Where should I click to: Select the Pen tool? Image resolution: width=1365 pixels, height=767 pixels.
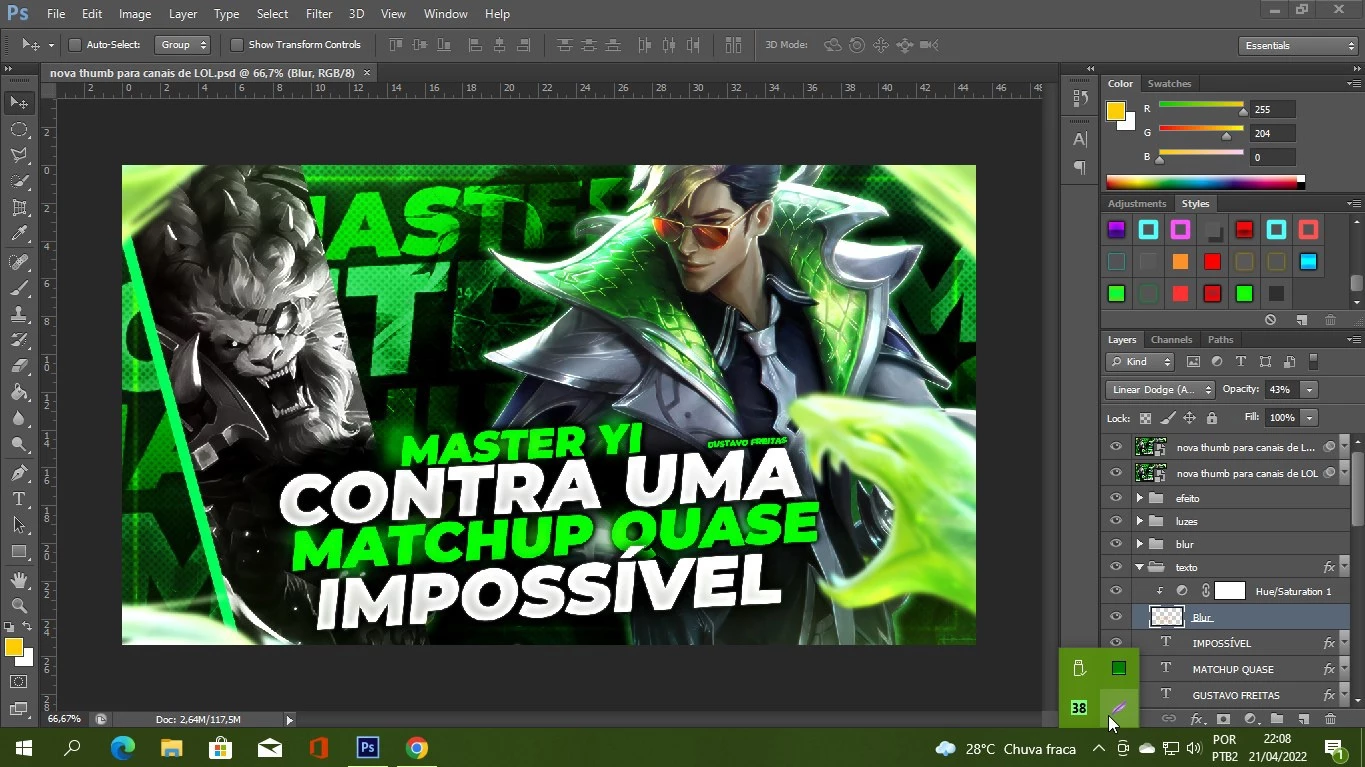(19, 473)
